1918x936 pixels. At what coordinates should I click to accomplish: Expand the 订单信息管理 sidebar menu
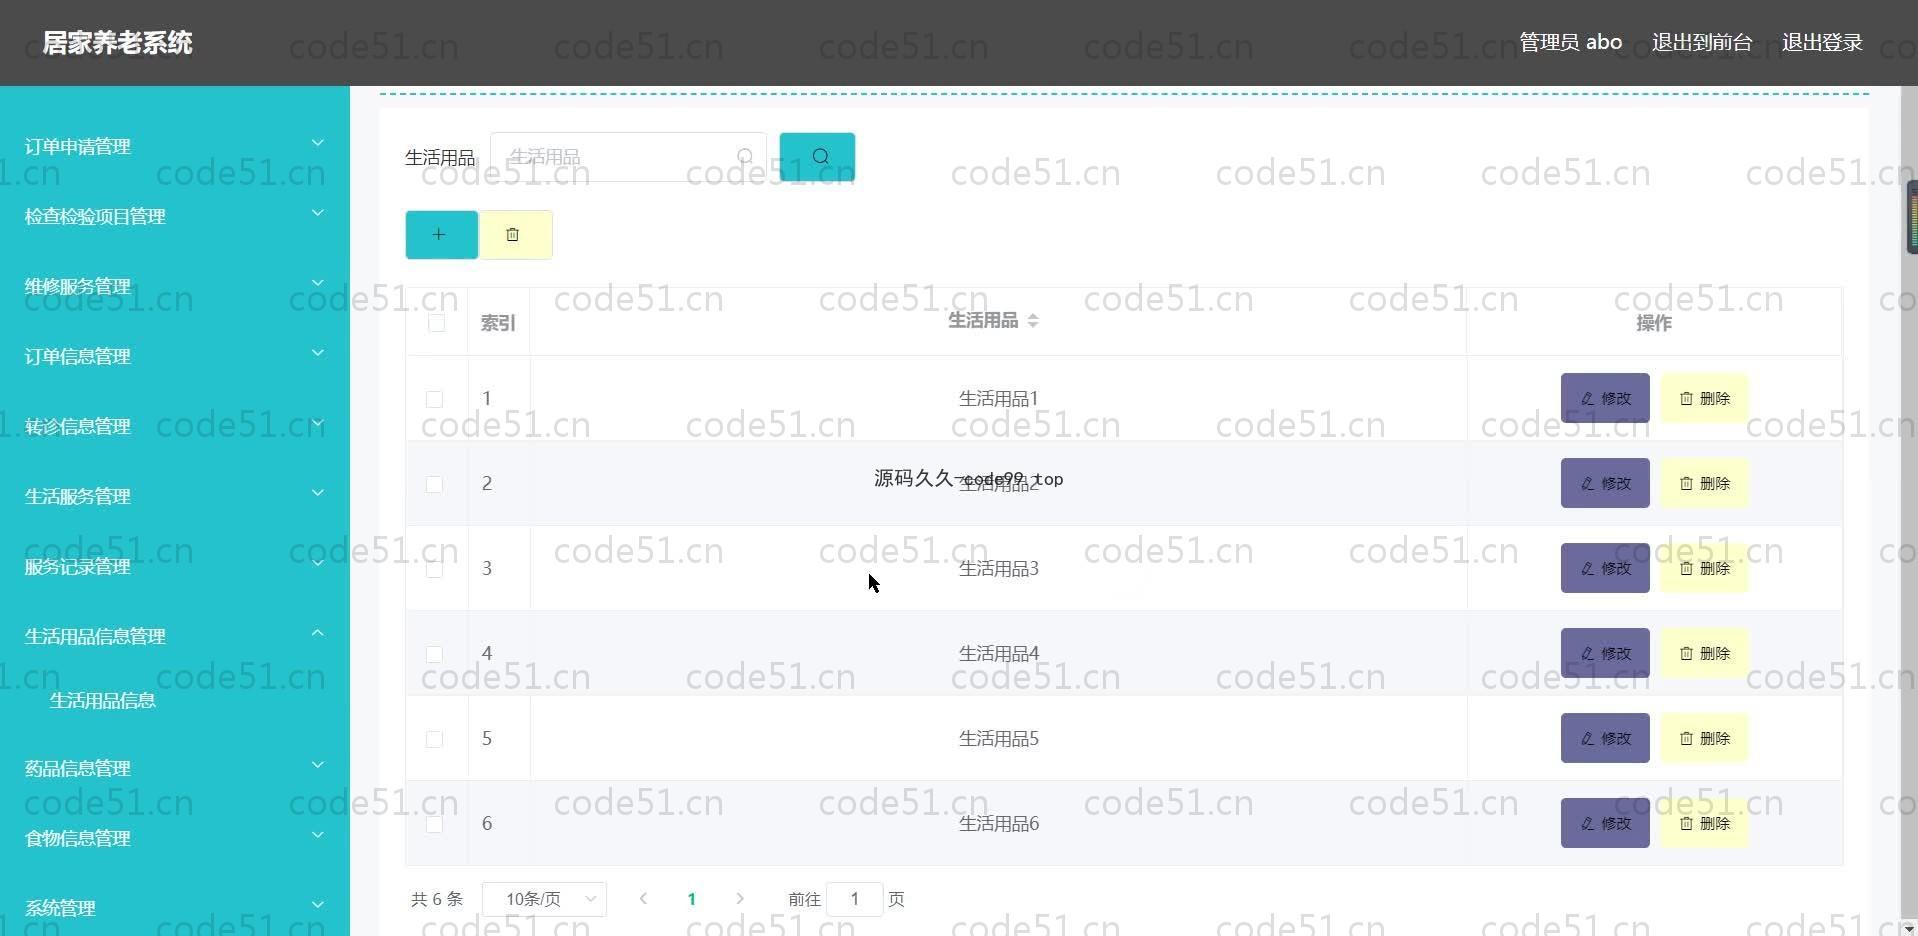175,356
